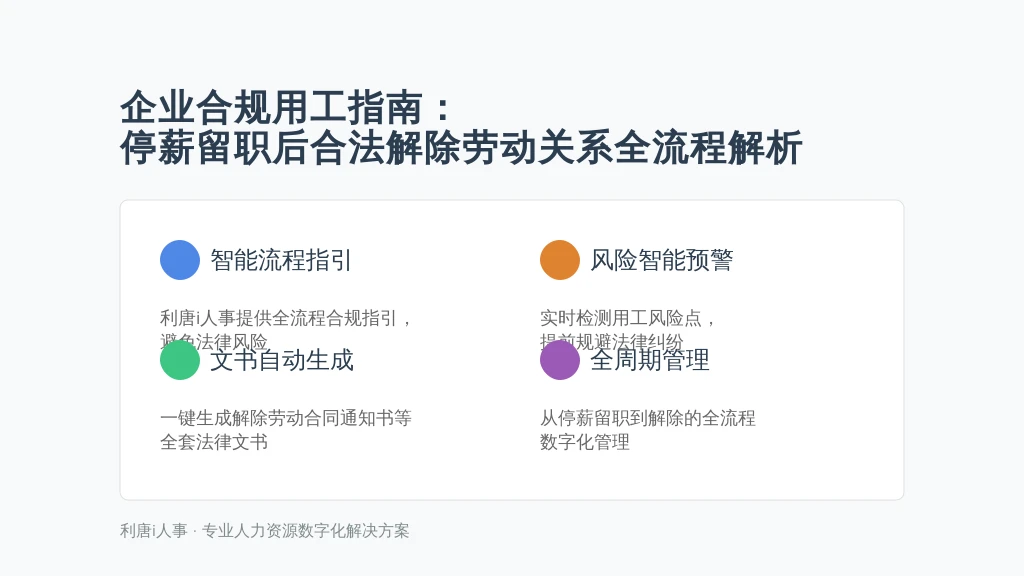Select the 风险智能预警 heading
1024x576 pixels.
point(662,260)
